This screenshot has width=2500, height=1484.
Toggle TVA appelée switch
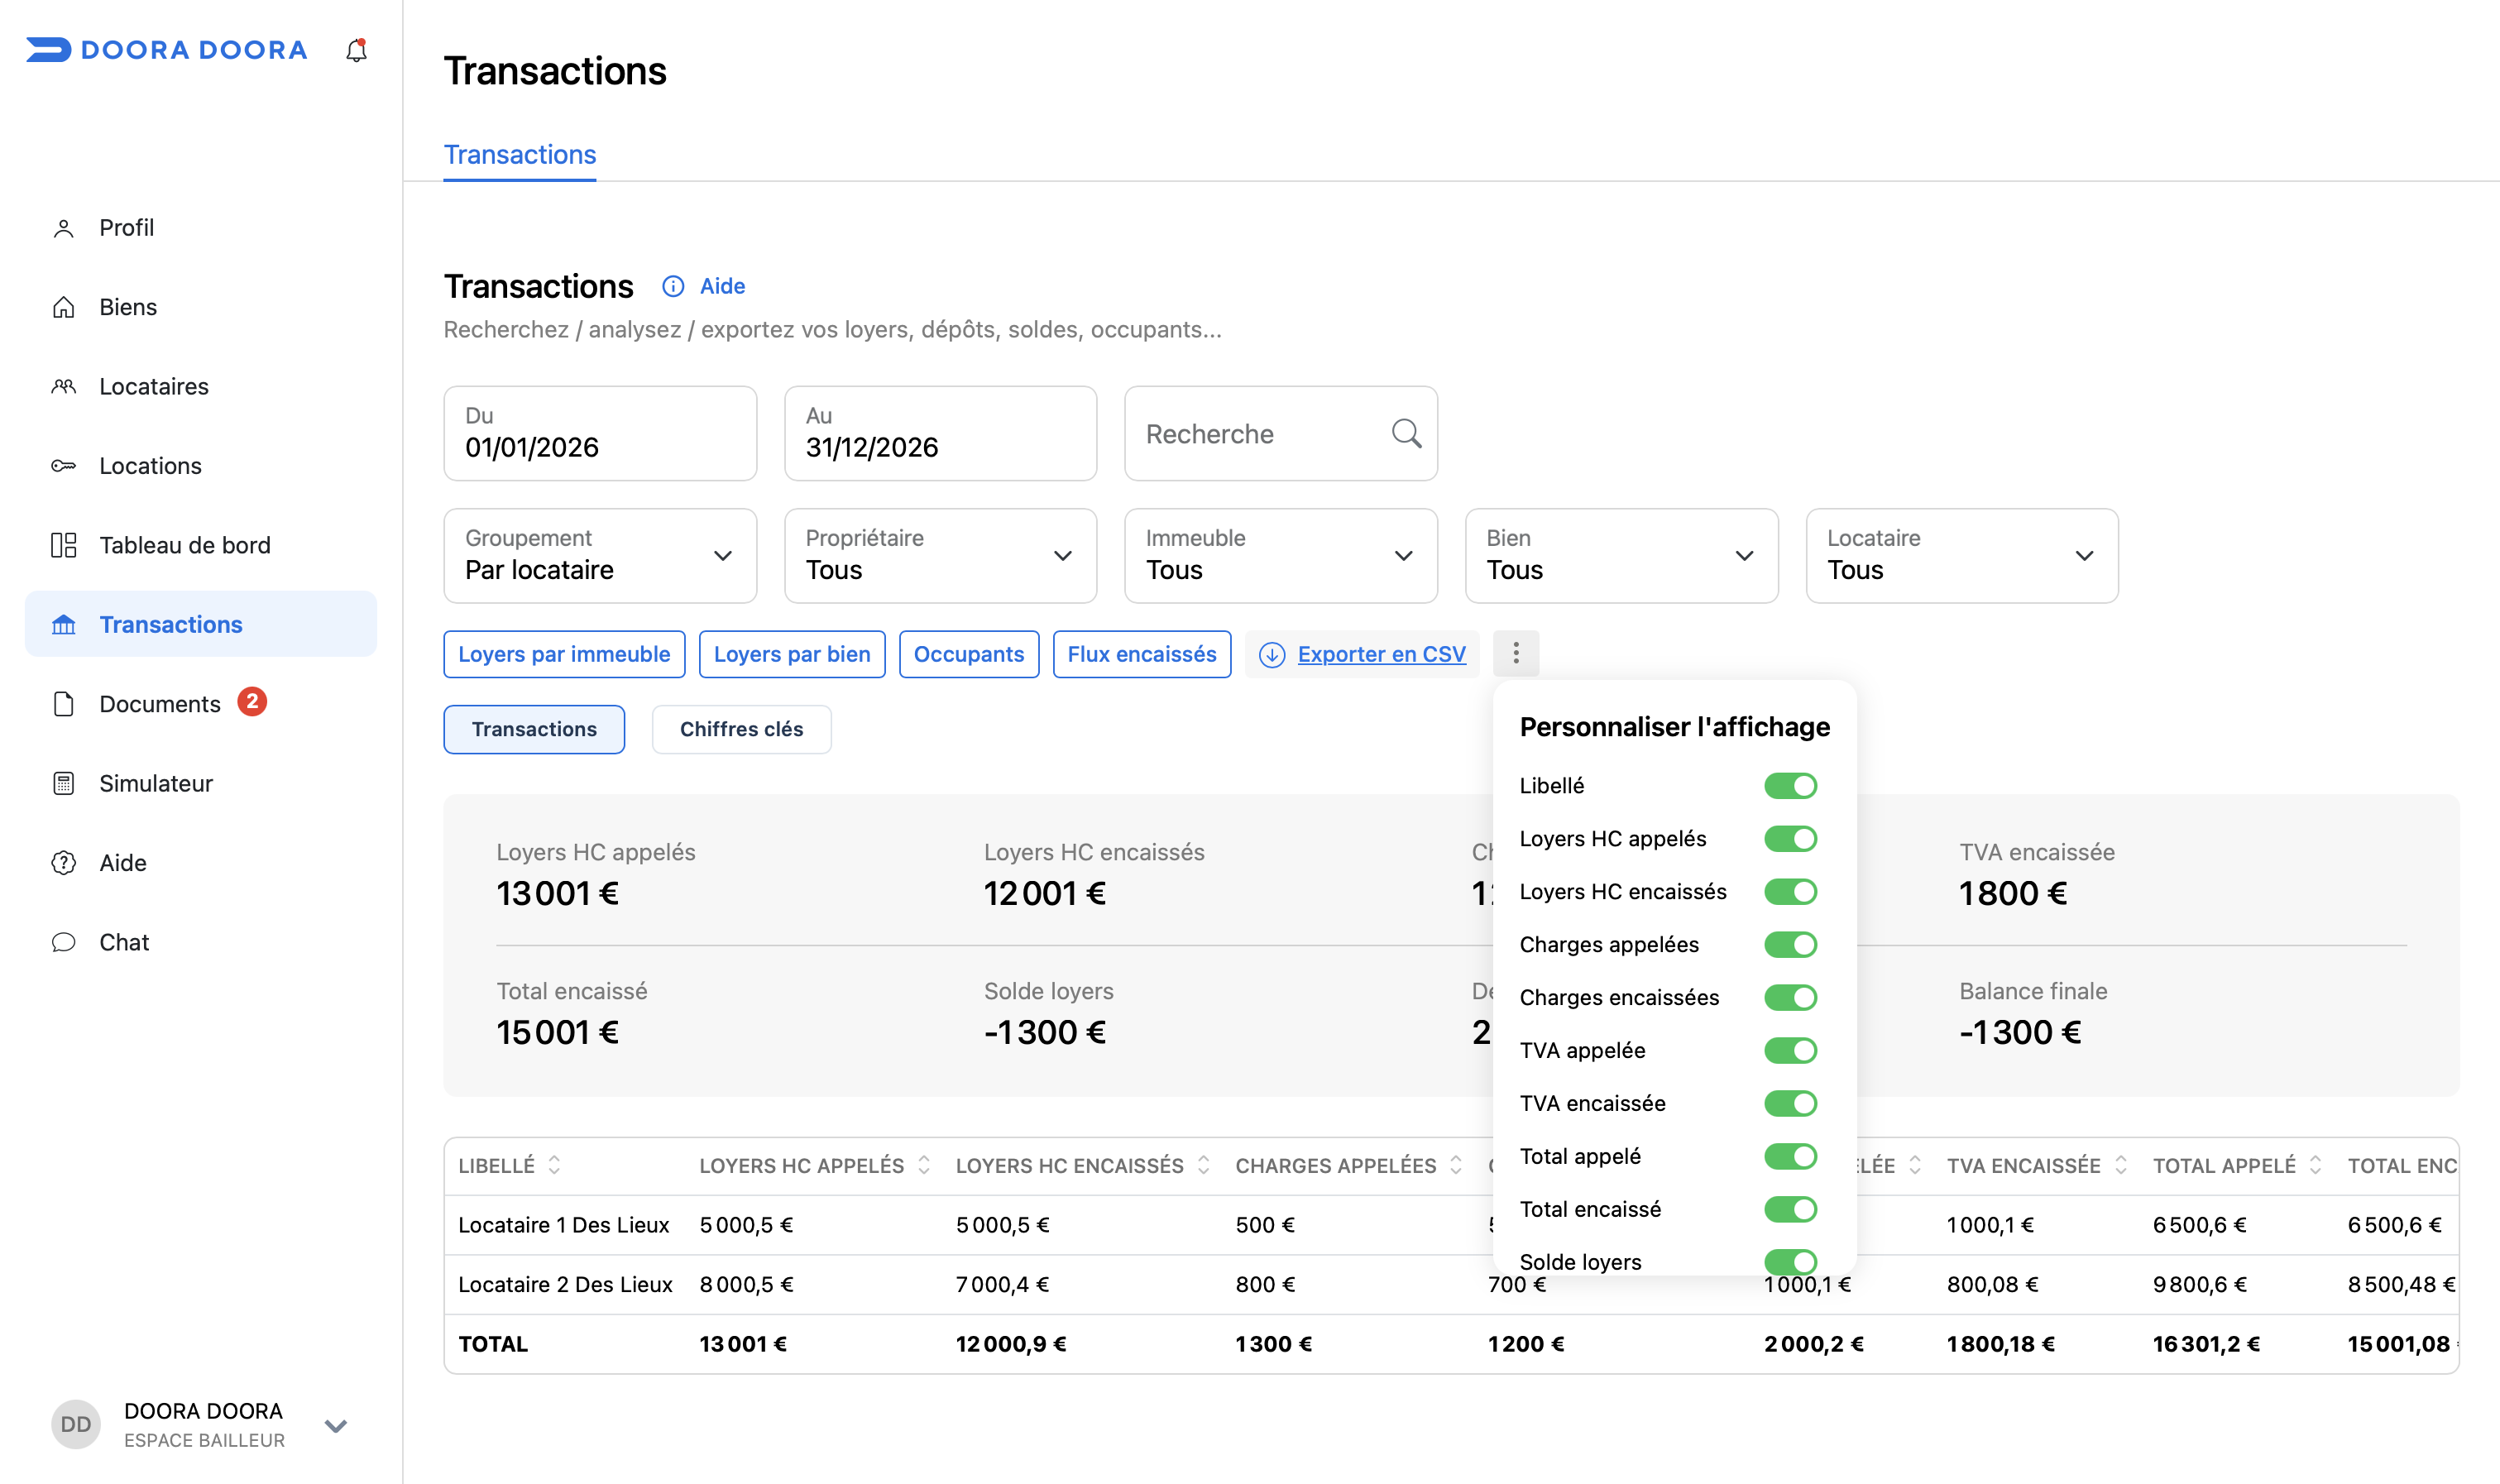(1790, 1051)
